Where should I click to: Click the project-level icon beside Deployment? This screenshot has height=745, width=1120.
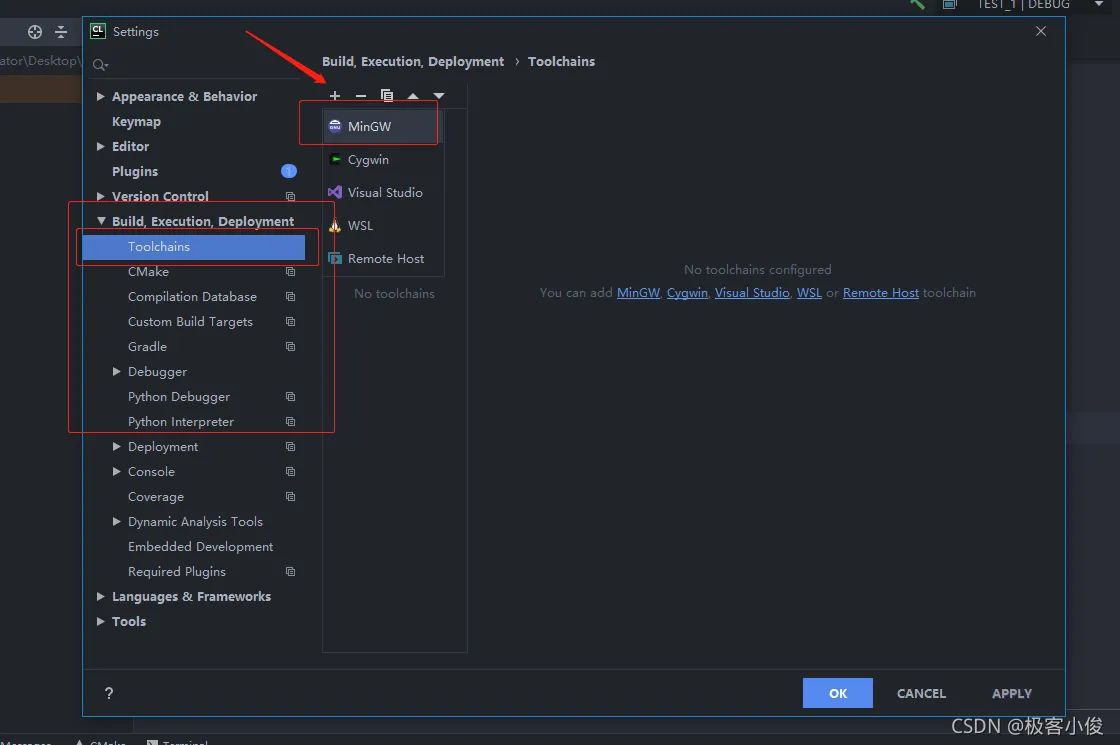pyautogui.click(x=290, y=446)
